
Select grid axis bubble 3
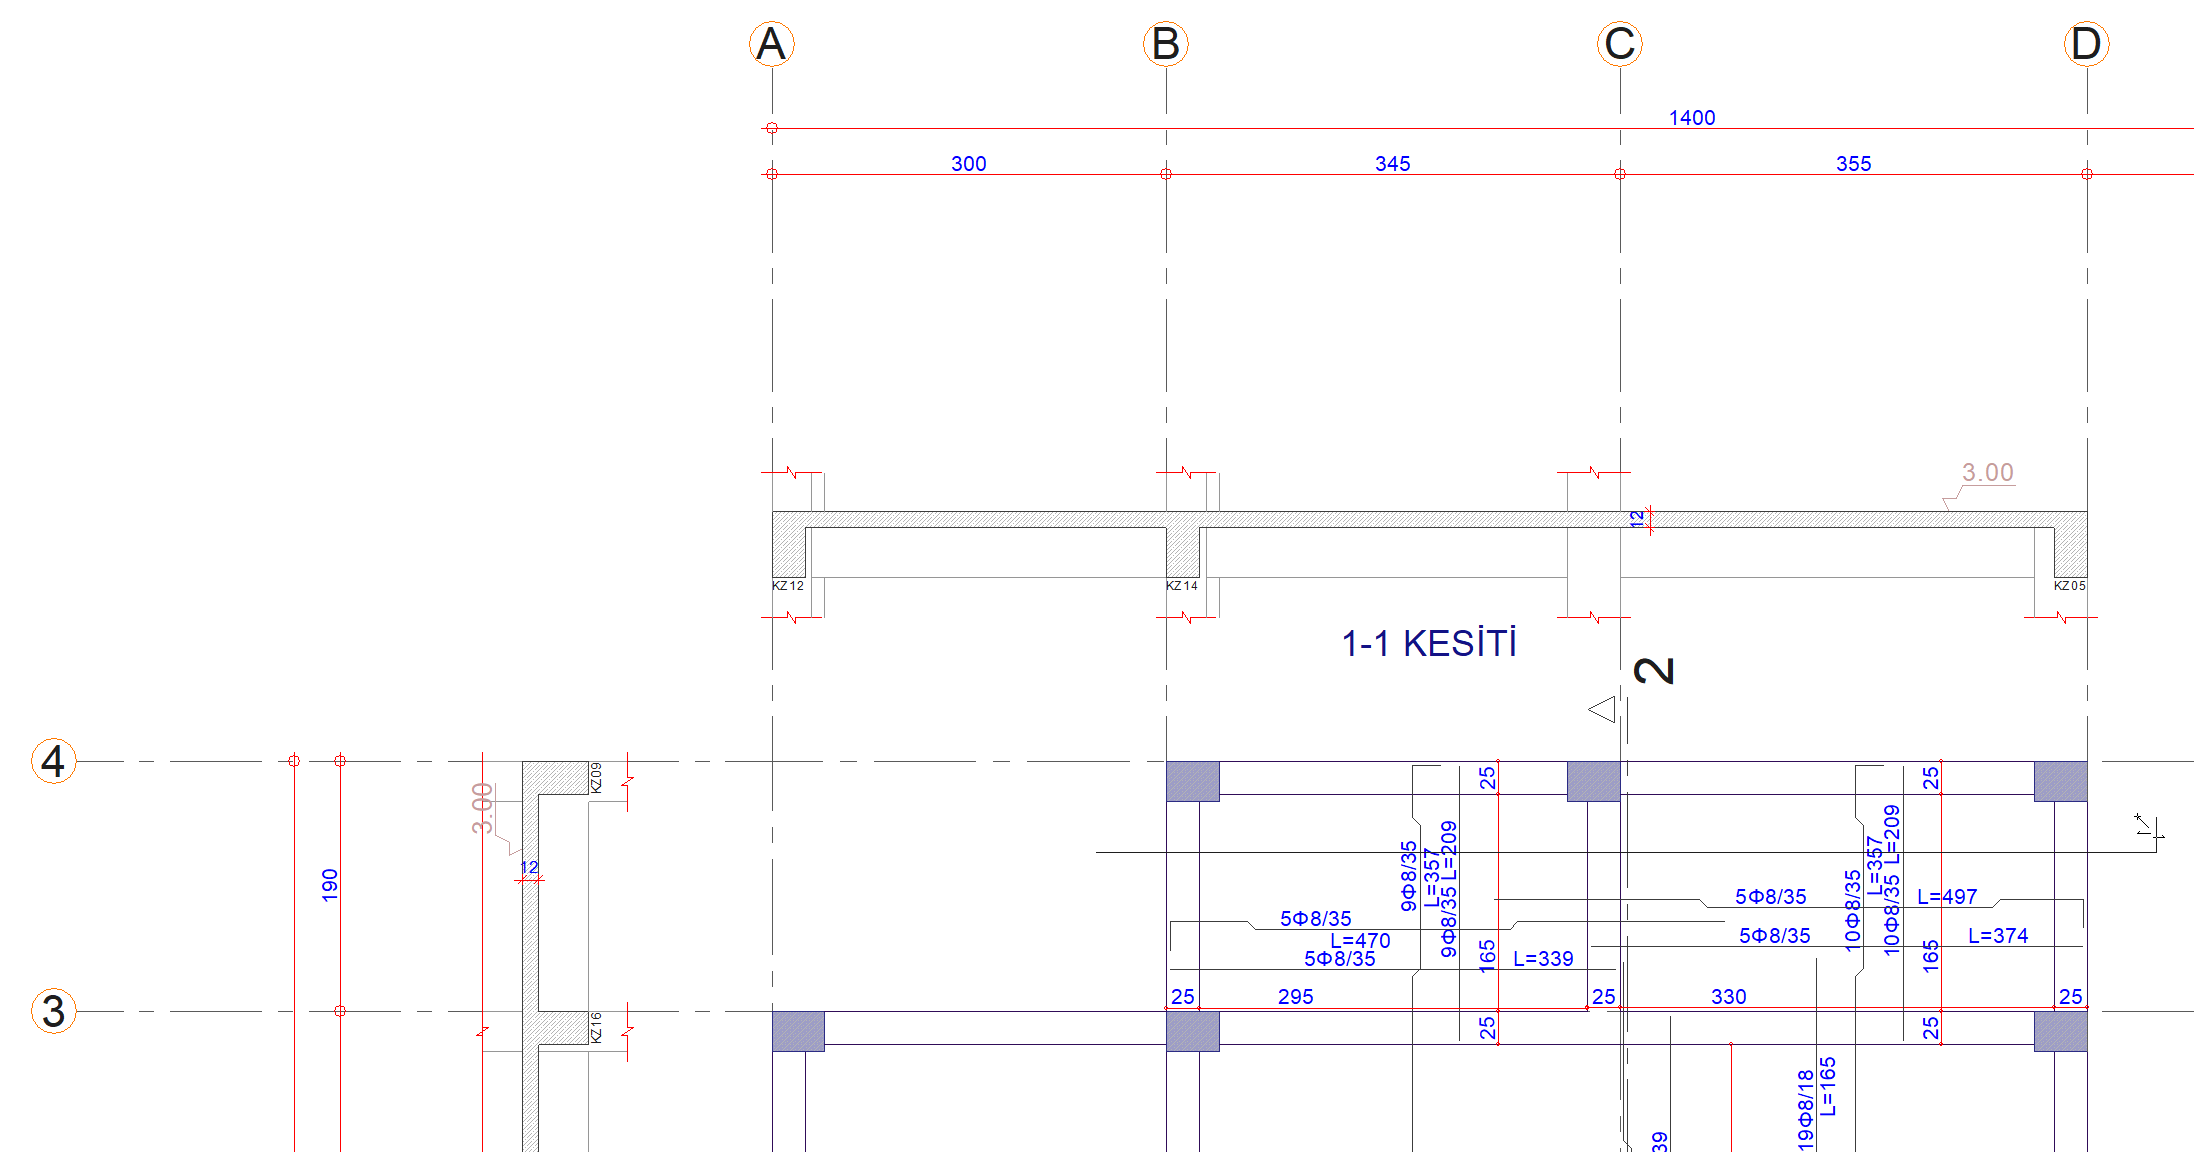[x=53, y=1011]
